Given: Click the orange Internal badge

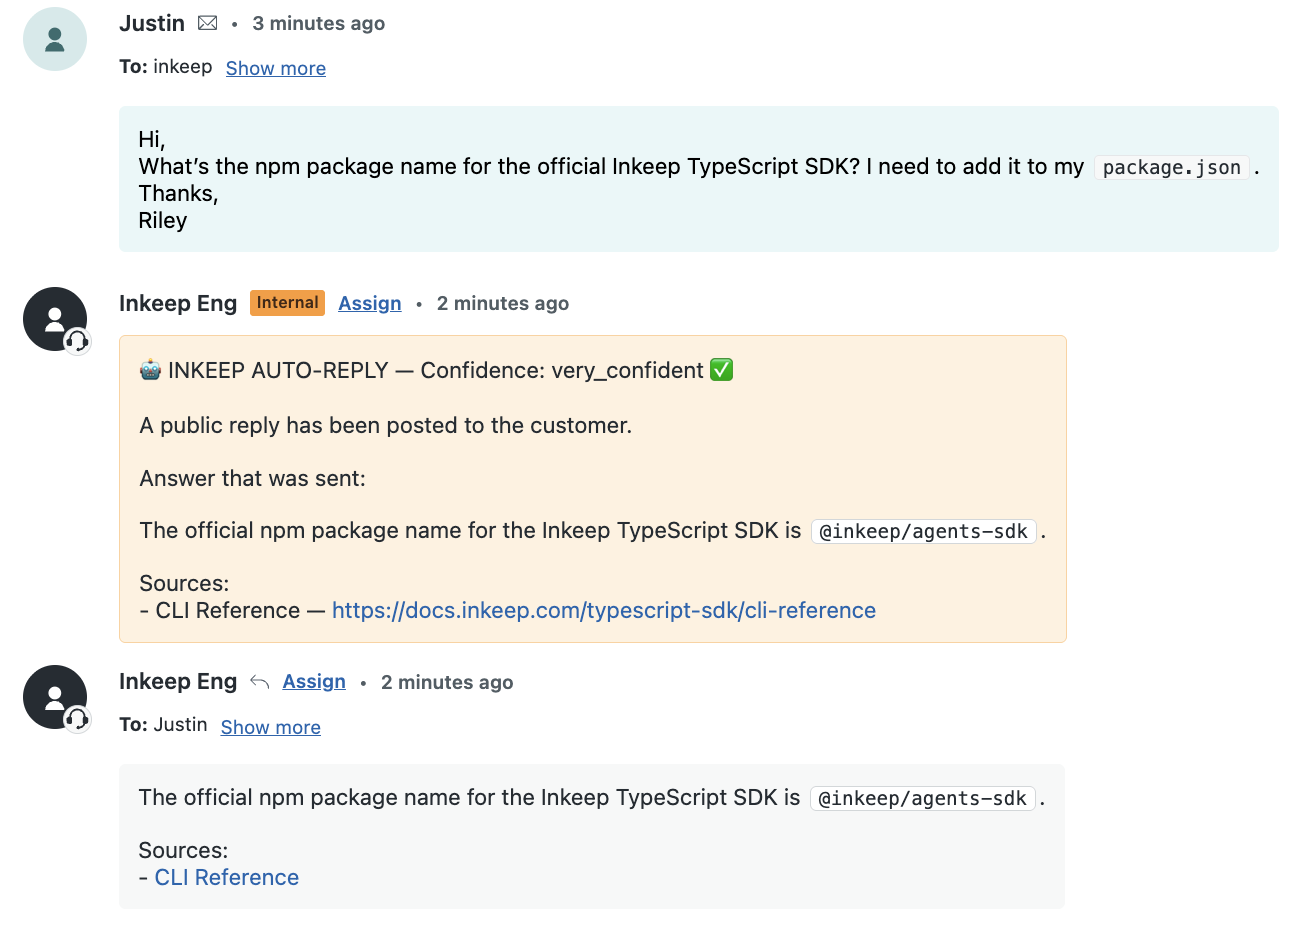Looking at the screenshot, I should (287, 303).
